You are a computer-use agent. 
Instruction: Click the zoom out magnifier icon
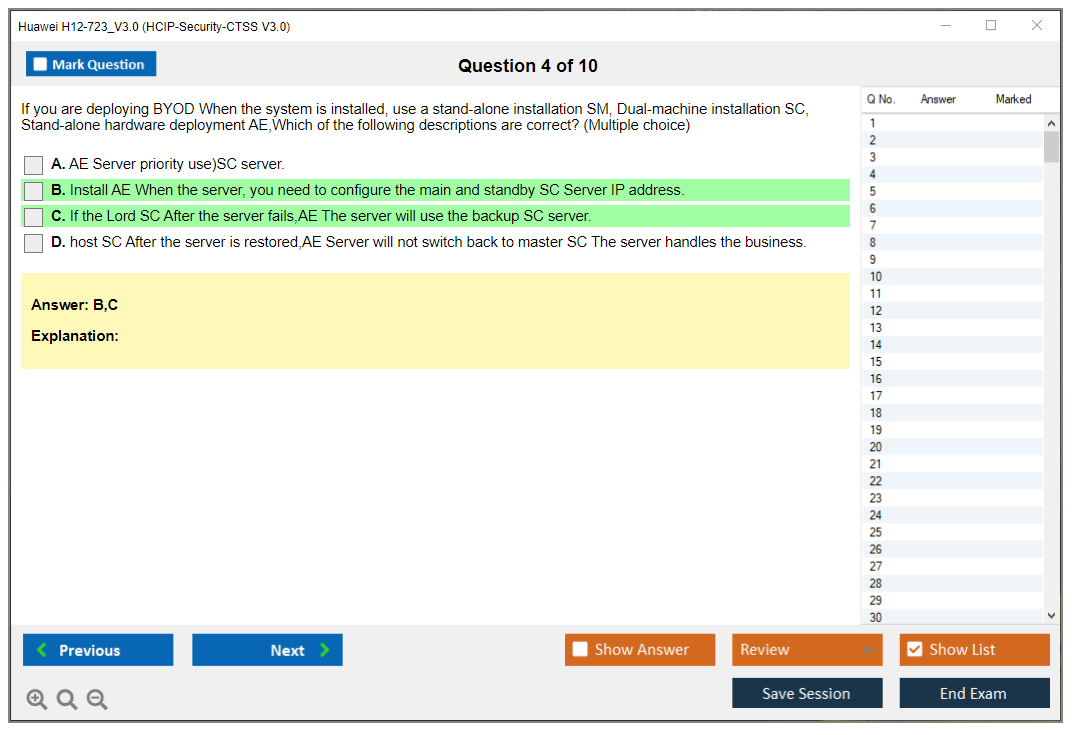click(97, 700)
